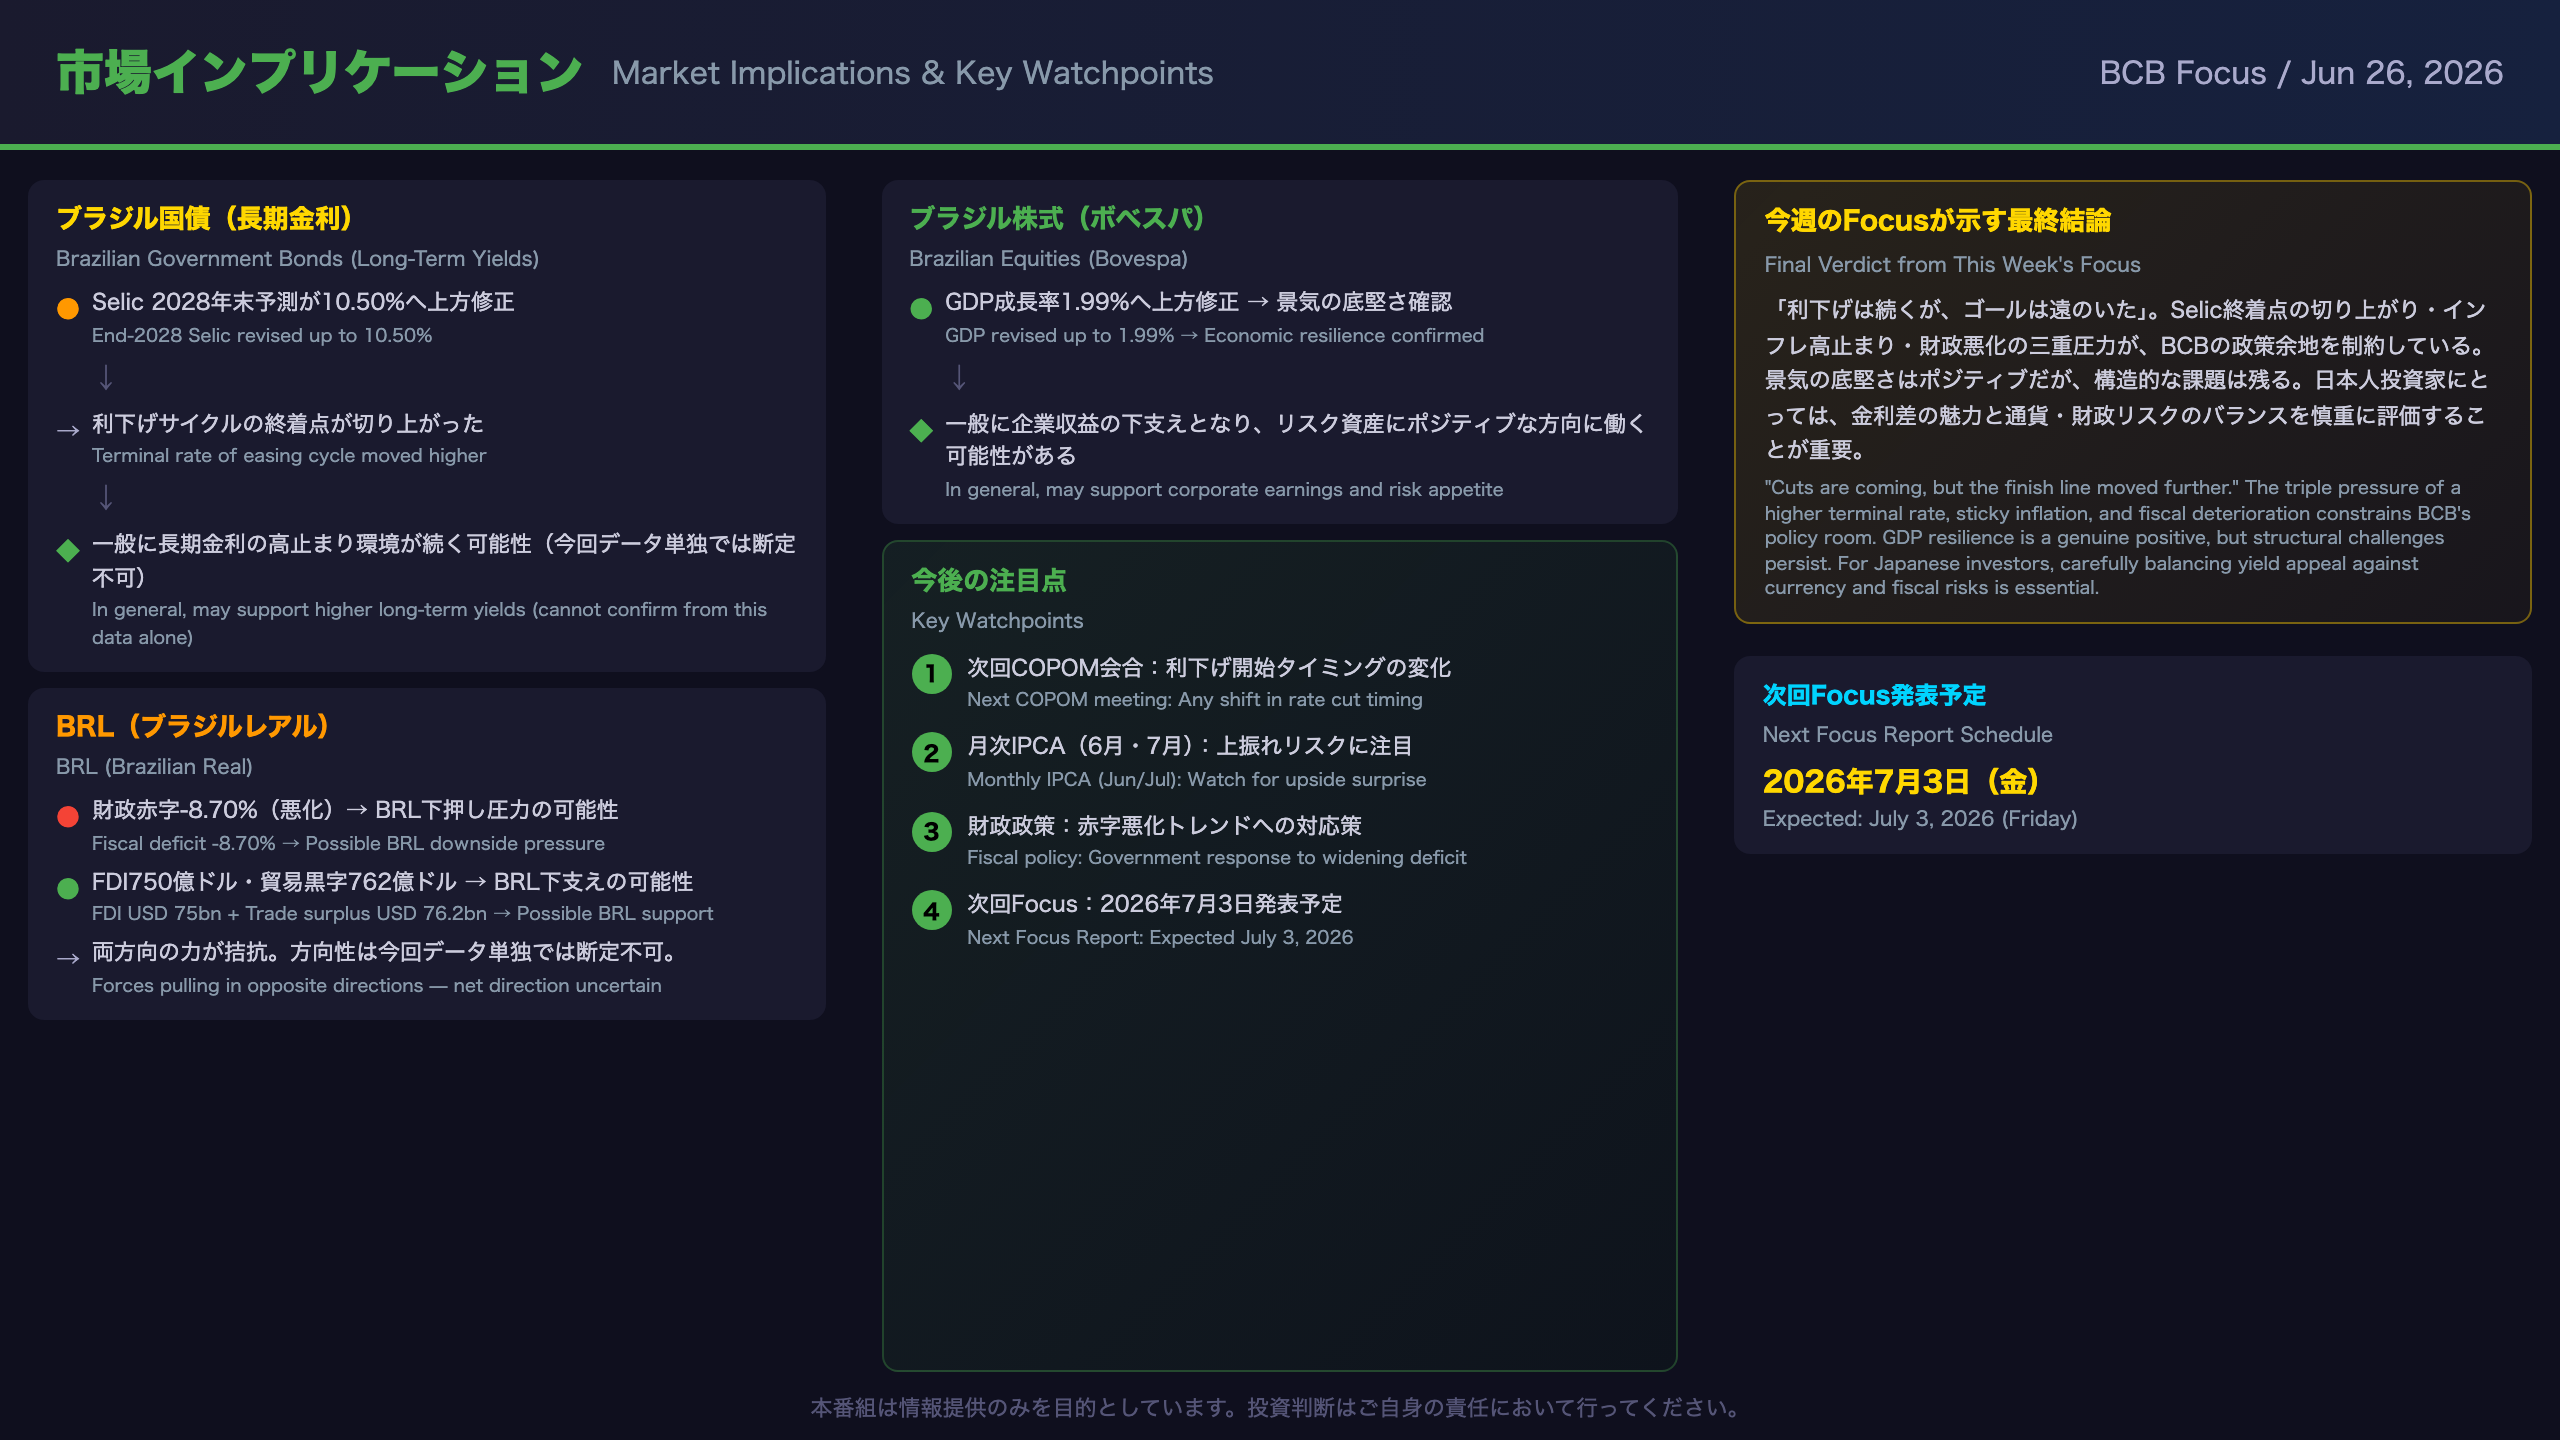Click Final Verdict from This Week's Focus
Screen dimensions: 2560x1440
[x=1952, y=265]
